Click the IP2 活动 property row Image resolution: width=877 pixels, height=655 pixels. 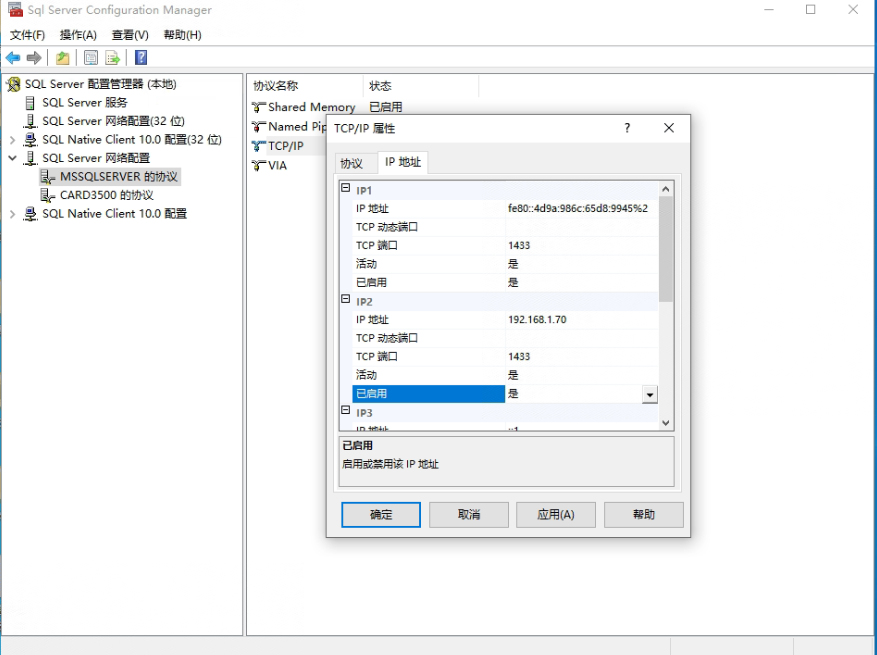click(506, 375)
